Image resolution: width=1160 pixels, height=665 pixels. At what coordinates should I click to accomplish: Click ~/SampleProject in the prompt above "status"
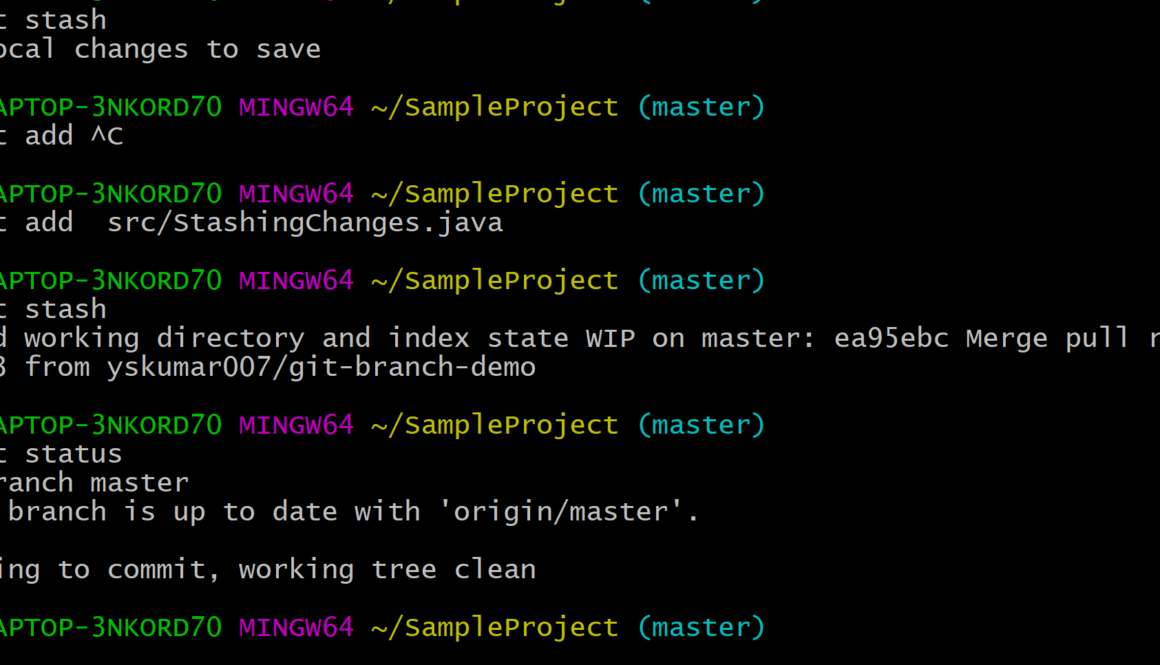pyautogui.click(x=495, y=425)
